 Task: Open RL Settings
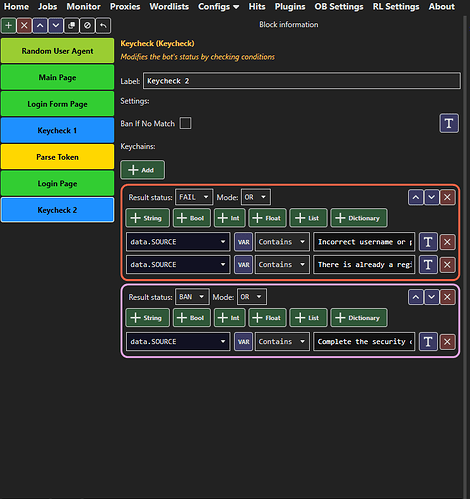tap(396, 7)
